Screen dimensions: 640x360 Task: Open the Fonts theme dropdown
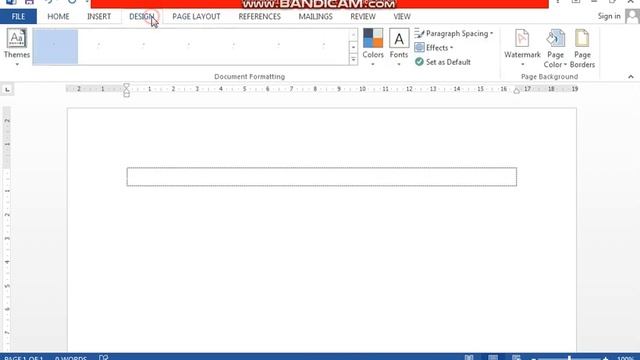(x=399, y=48)
